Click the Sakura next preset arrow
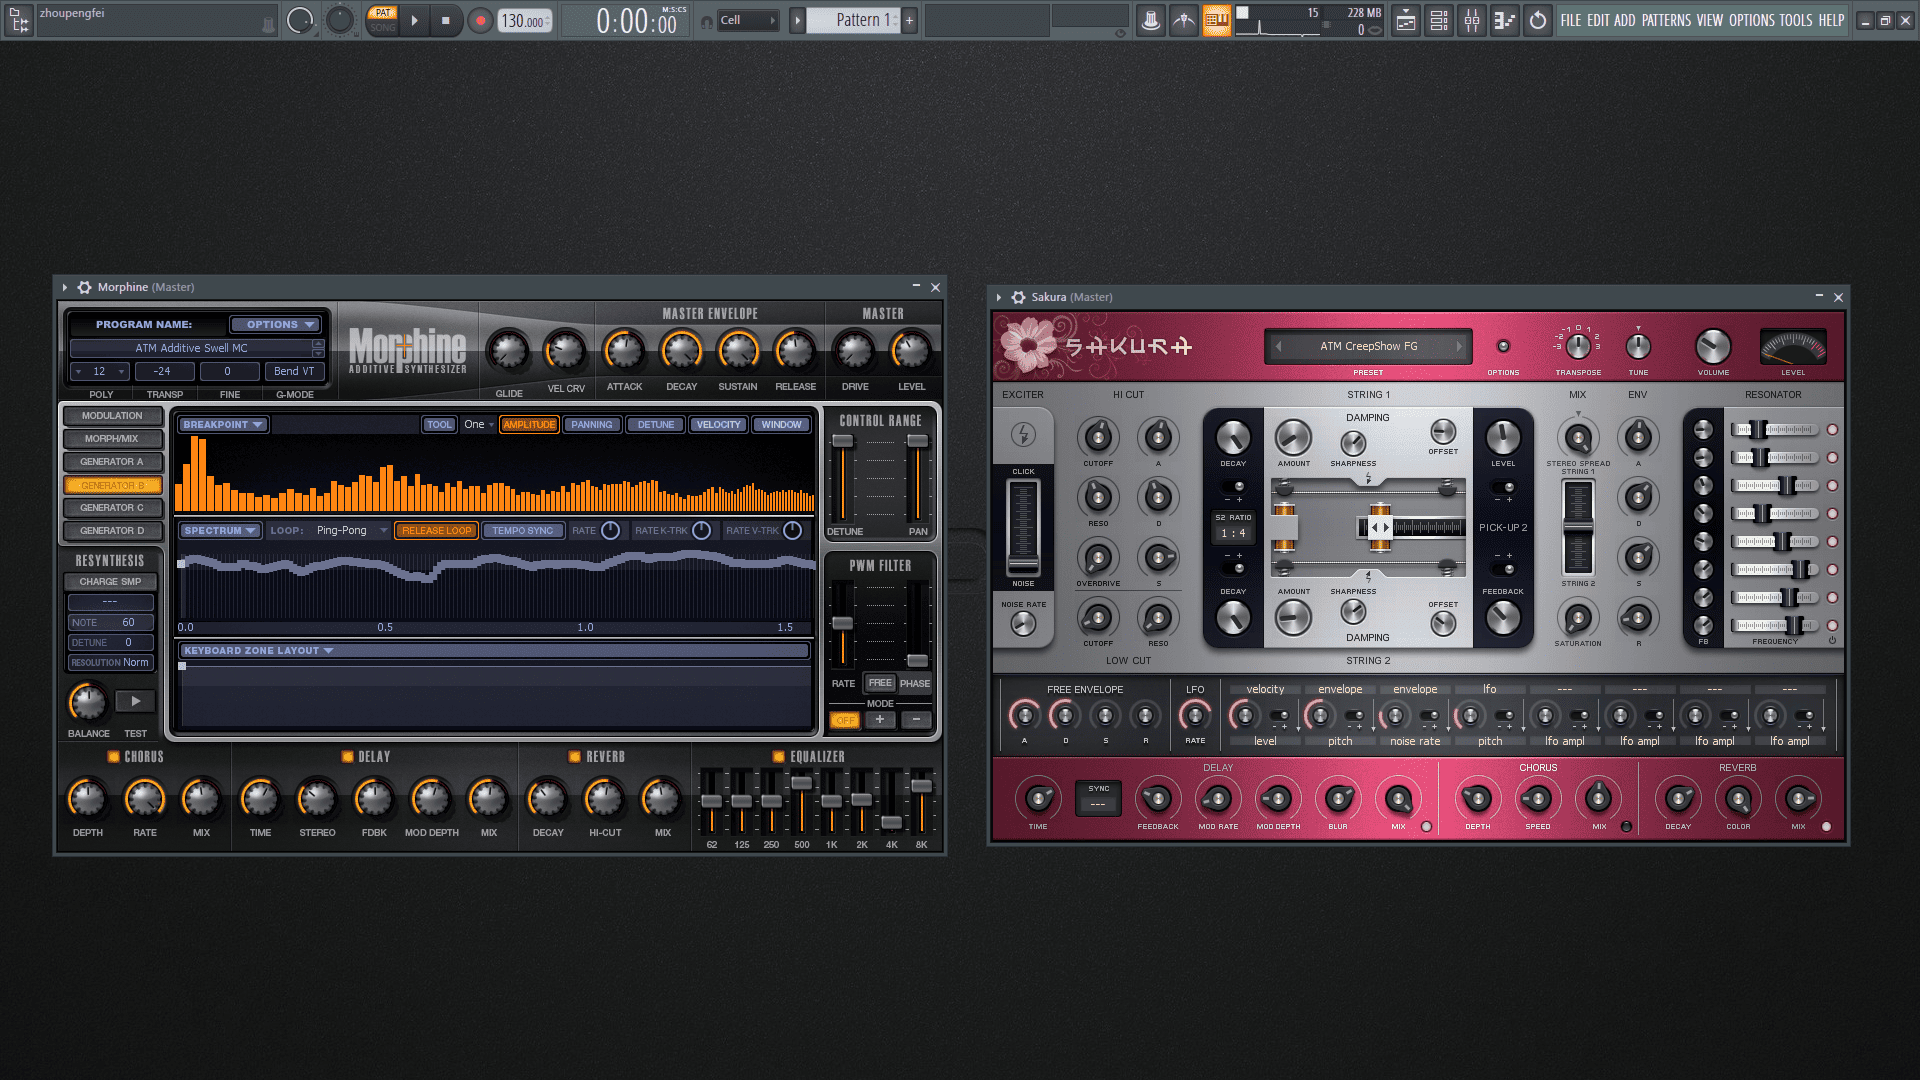The height and width of the screenshot is (1080, 1920). pyautogui.click(x=1459, y=347)
